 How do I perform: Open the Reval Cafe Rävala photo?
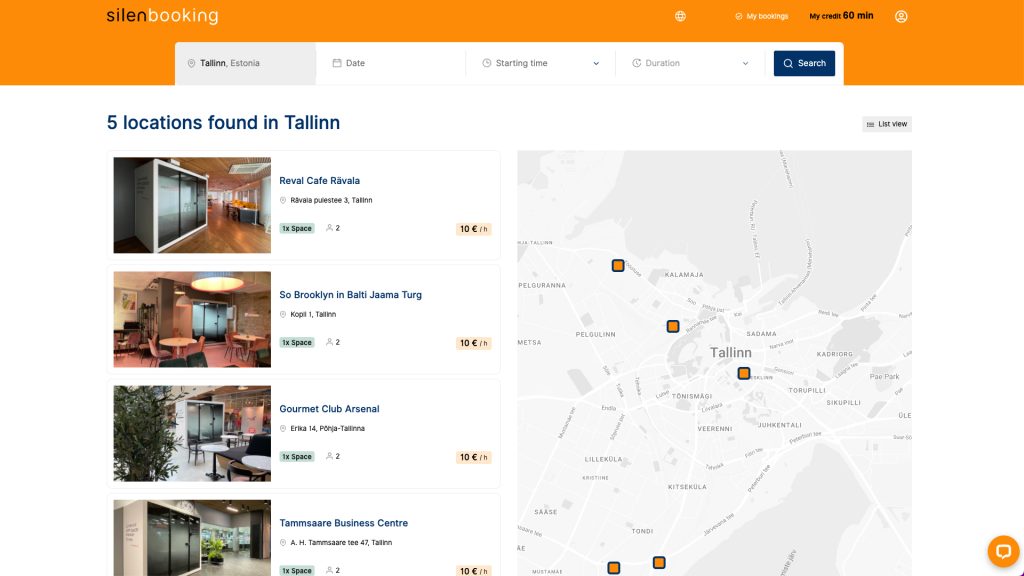pyautogui.click(x=192, y=205)
